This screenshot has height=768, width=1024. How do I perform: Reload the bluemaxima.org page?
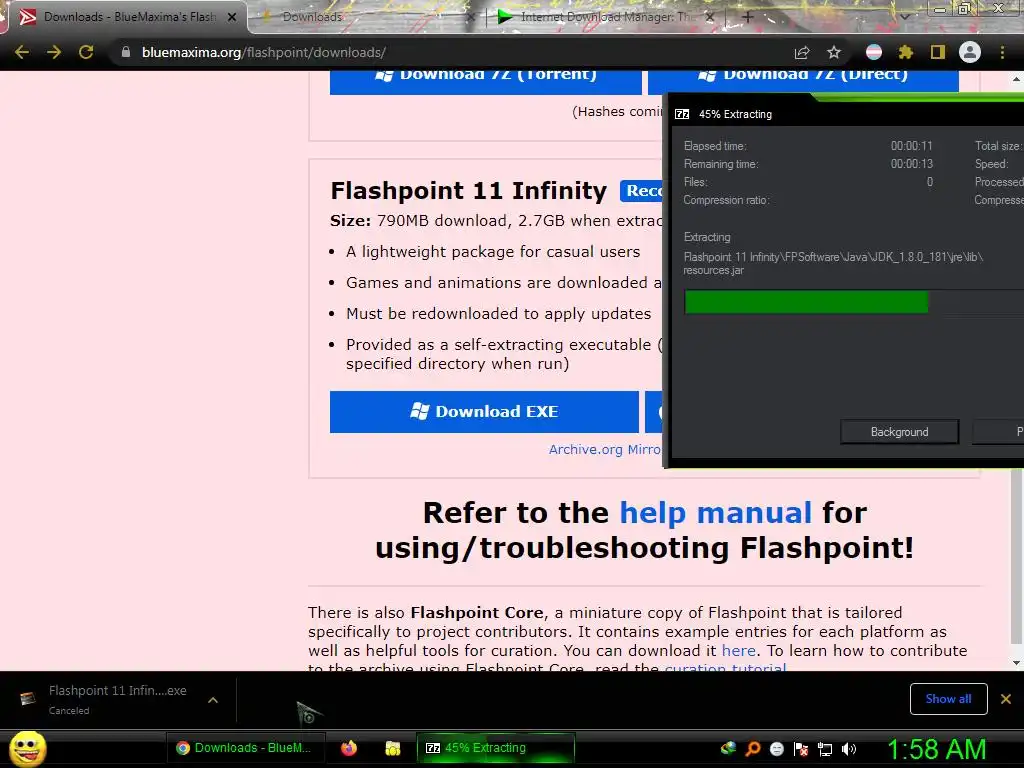point(86,52)
